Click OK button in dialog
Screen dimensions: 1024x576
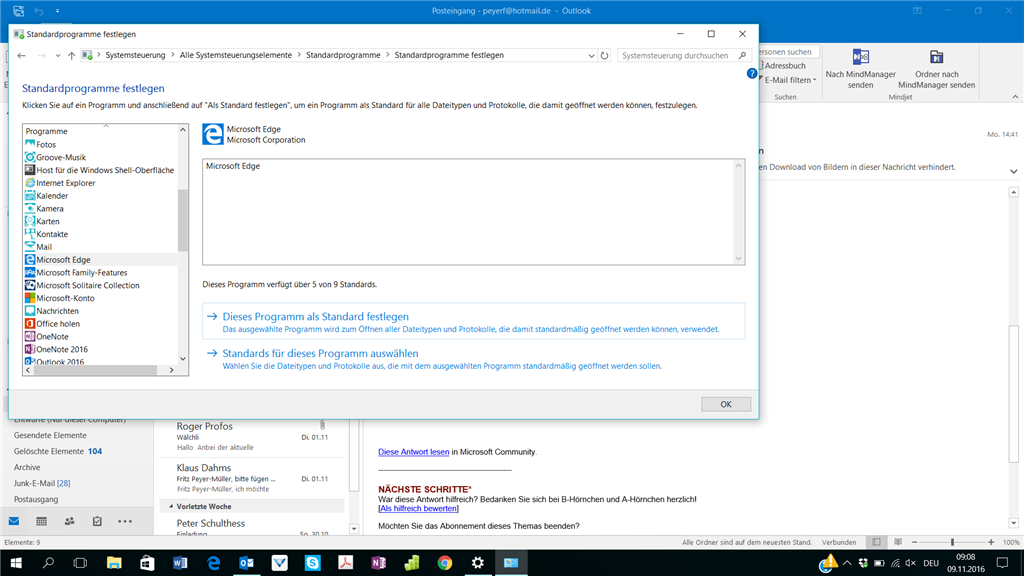pos(726,404)
